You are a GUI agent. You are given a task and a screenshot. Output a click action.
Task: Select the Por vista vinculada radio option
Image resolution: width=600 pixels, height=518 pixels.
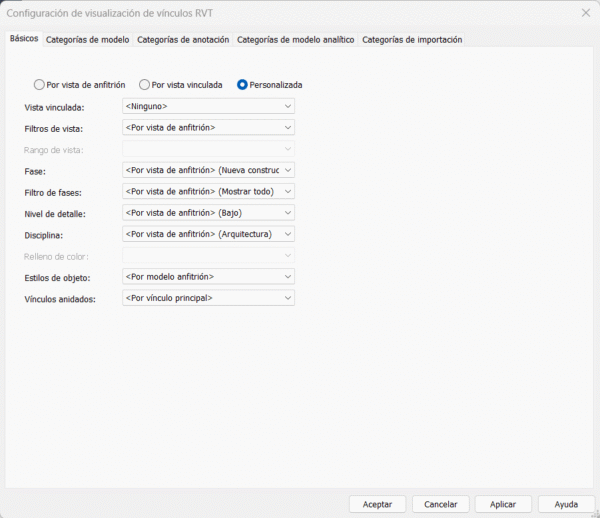pyautogui.click(x=145, y=85)
